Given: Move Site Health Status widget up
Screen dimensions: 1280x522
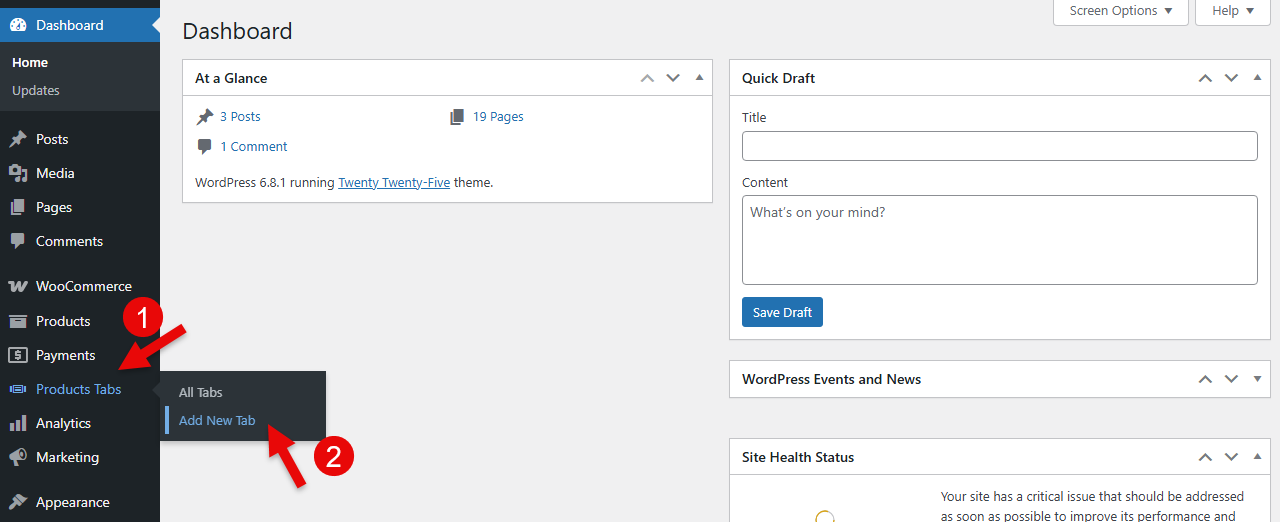Looking at the screenshot, I should [x=1205, y=457].
